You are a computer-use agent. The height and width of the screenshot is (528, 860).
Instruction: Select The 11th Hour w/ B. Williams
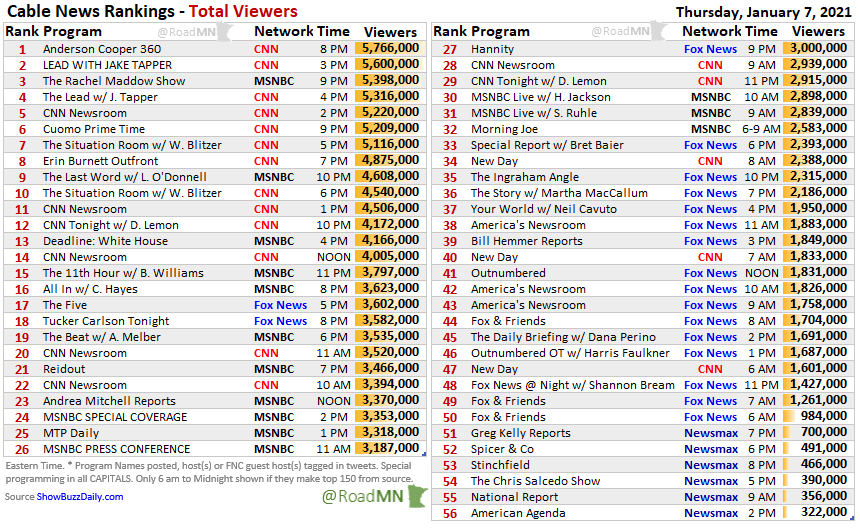(123, 273)
